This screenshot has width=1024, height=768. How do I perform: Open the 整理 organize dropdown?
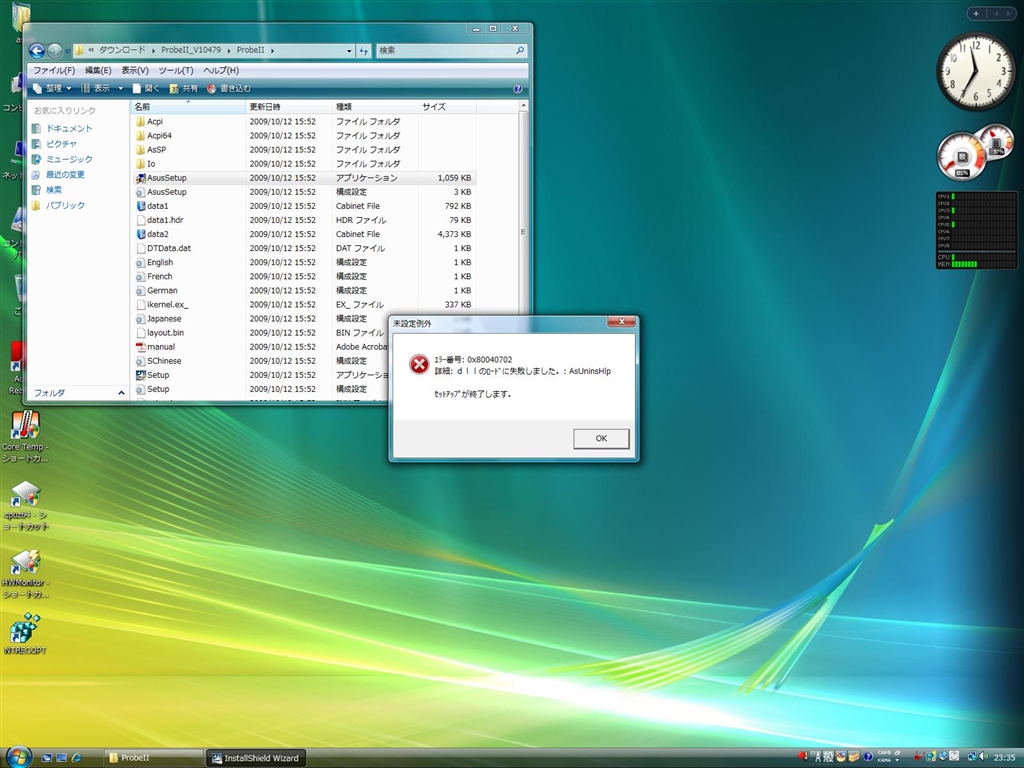click(52, 88)
